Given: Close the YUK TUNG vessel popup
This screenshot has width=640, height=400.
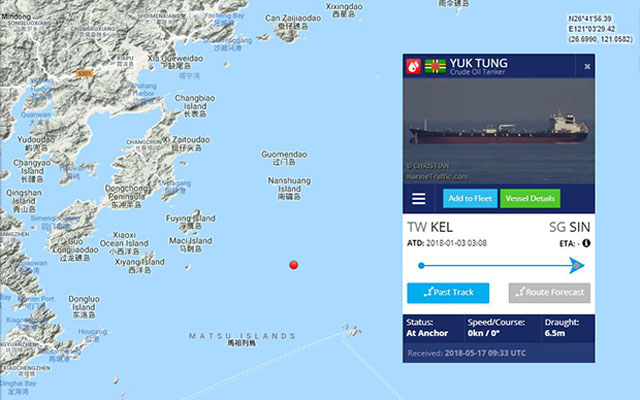Looking at the screenshot, I should pyautogui.click(x=587, y=66).
